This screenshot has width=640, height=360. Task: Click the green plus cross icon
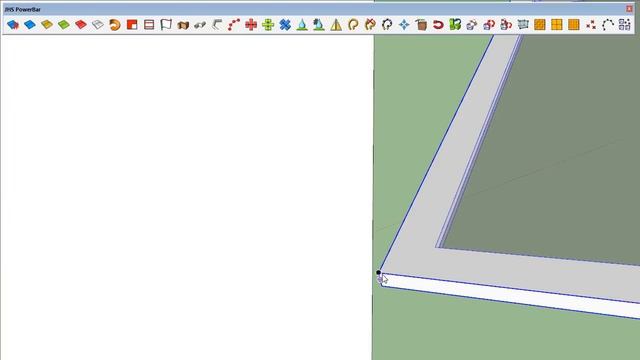coord(268,25)
